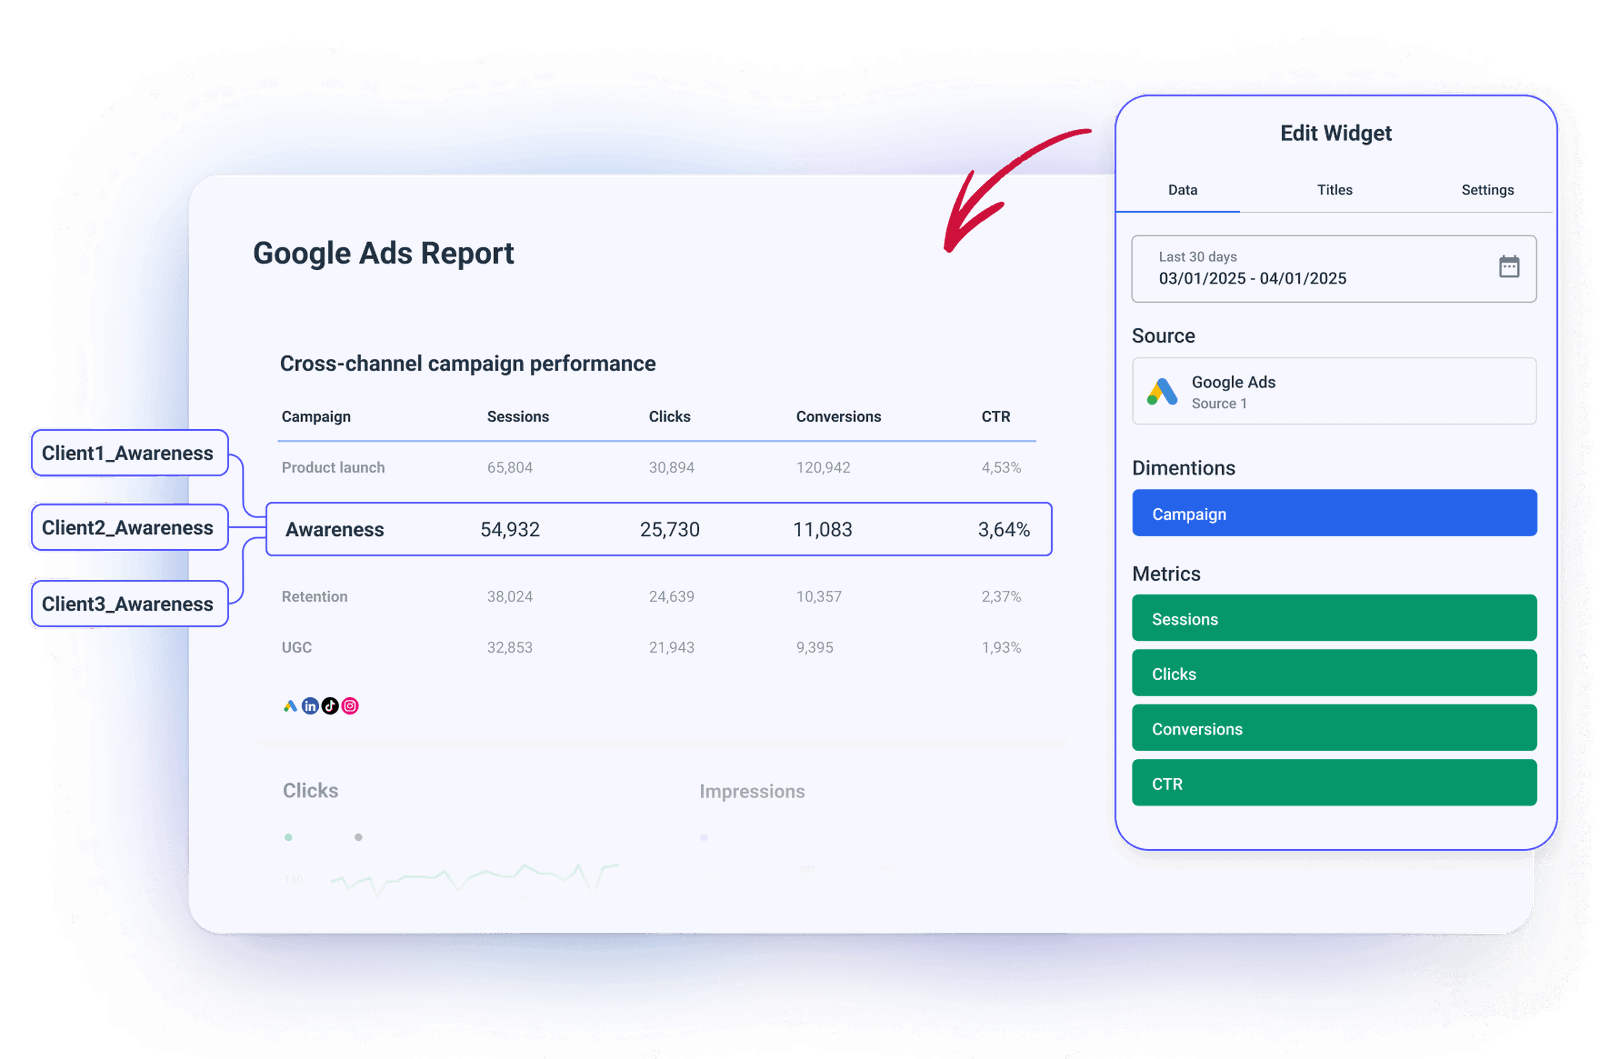This screenshot has height=1059, width=1600.
Task: Open the Settings tab in Edit Widget
Action: click(x=1487, y=190)
